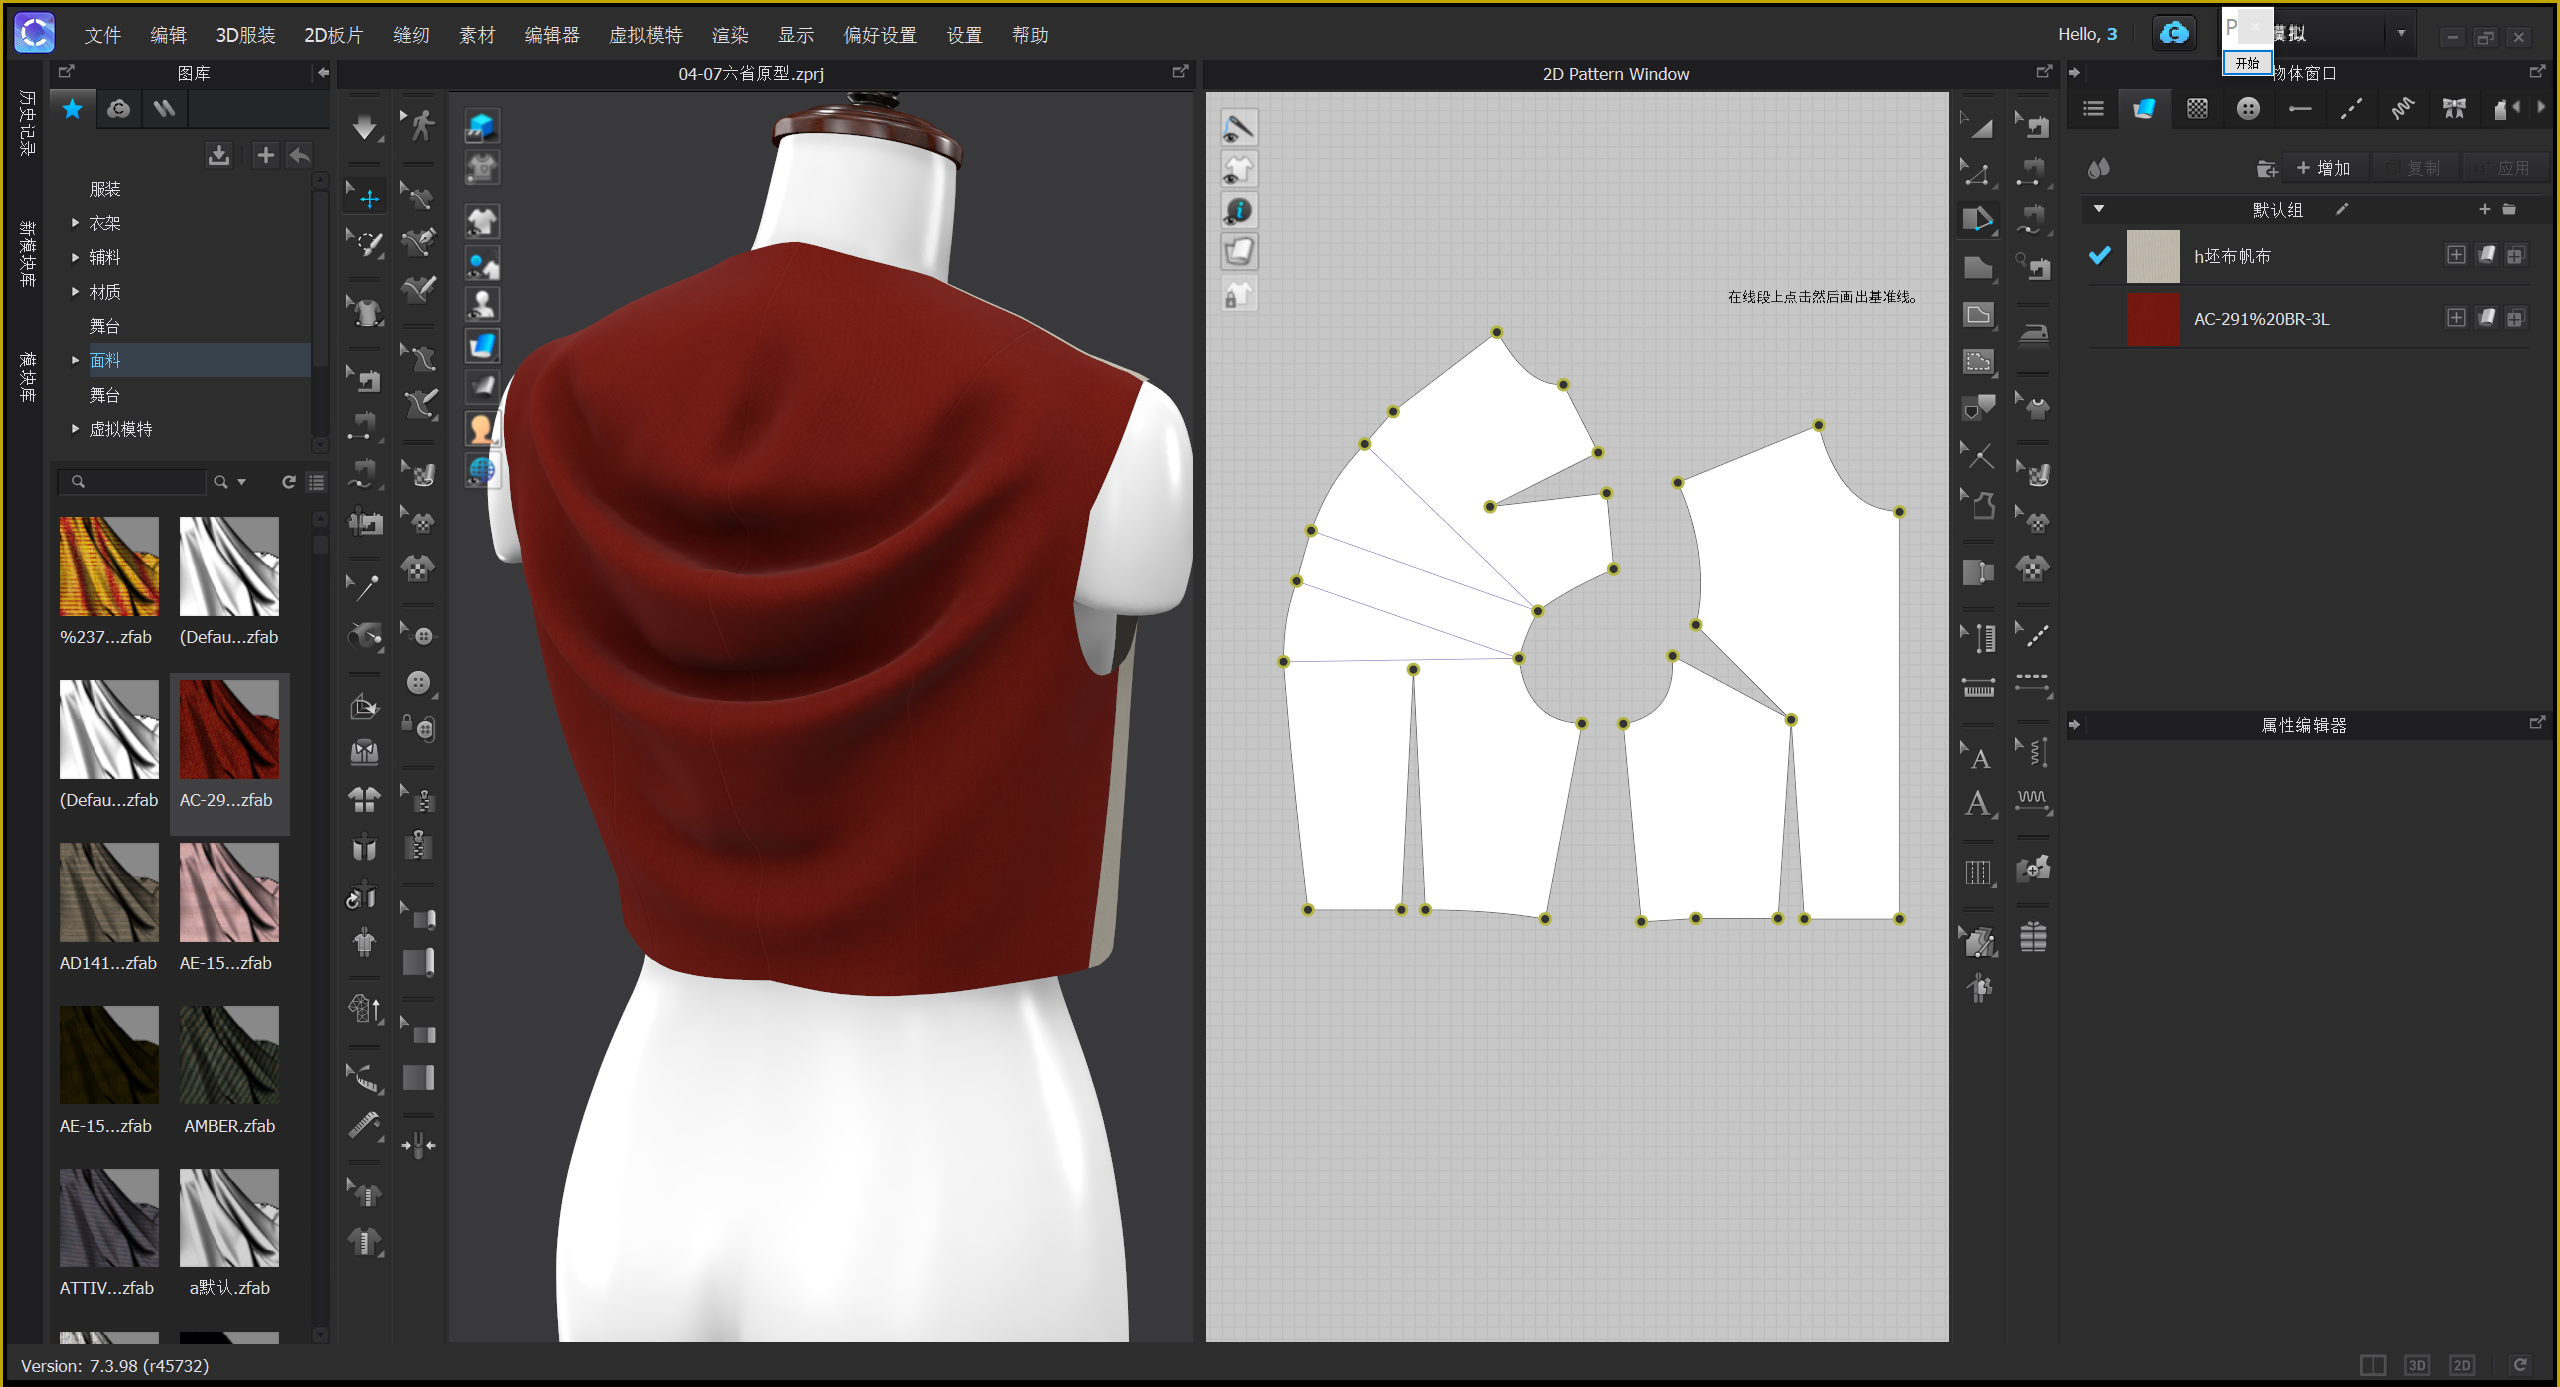Open the 渲染 menu

[x=730, y=35]
